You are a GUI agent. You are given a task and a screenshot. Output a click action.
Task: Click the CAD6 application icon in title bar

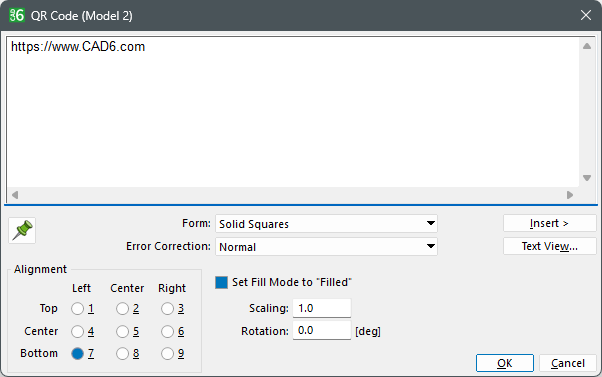[x=17, y=15]
